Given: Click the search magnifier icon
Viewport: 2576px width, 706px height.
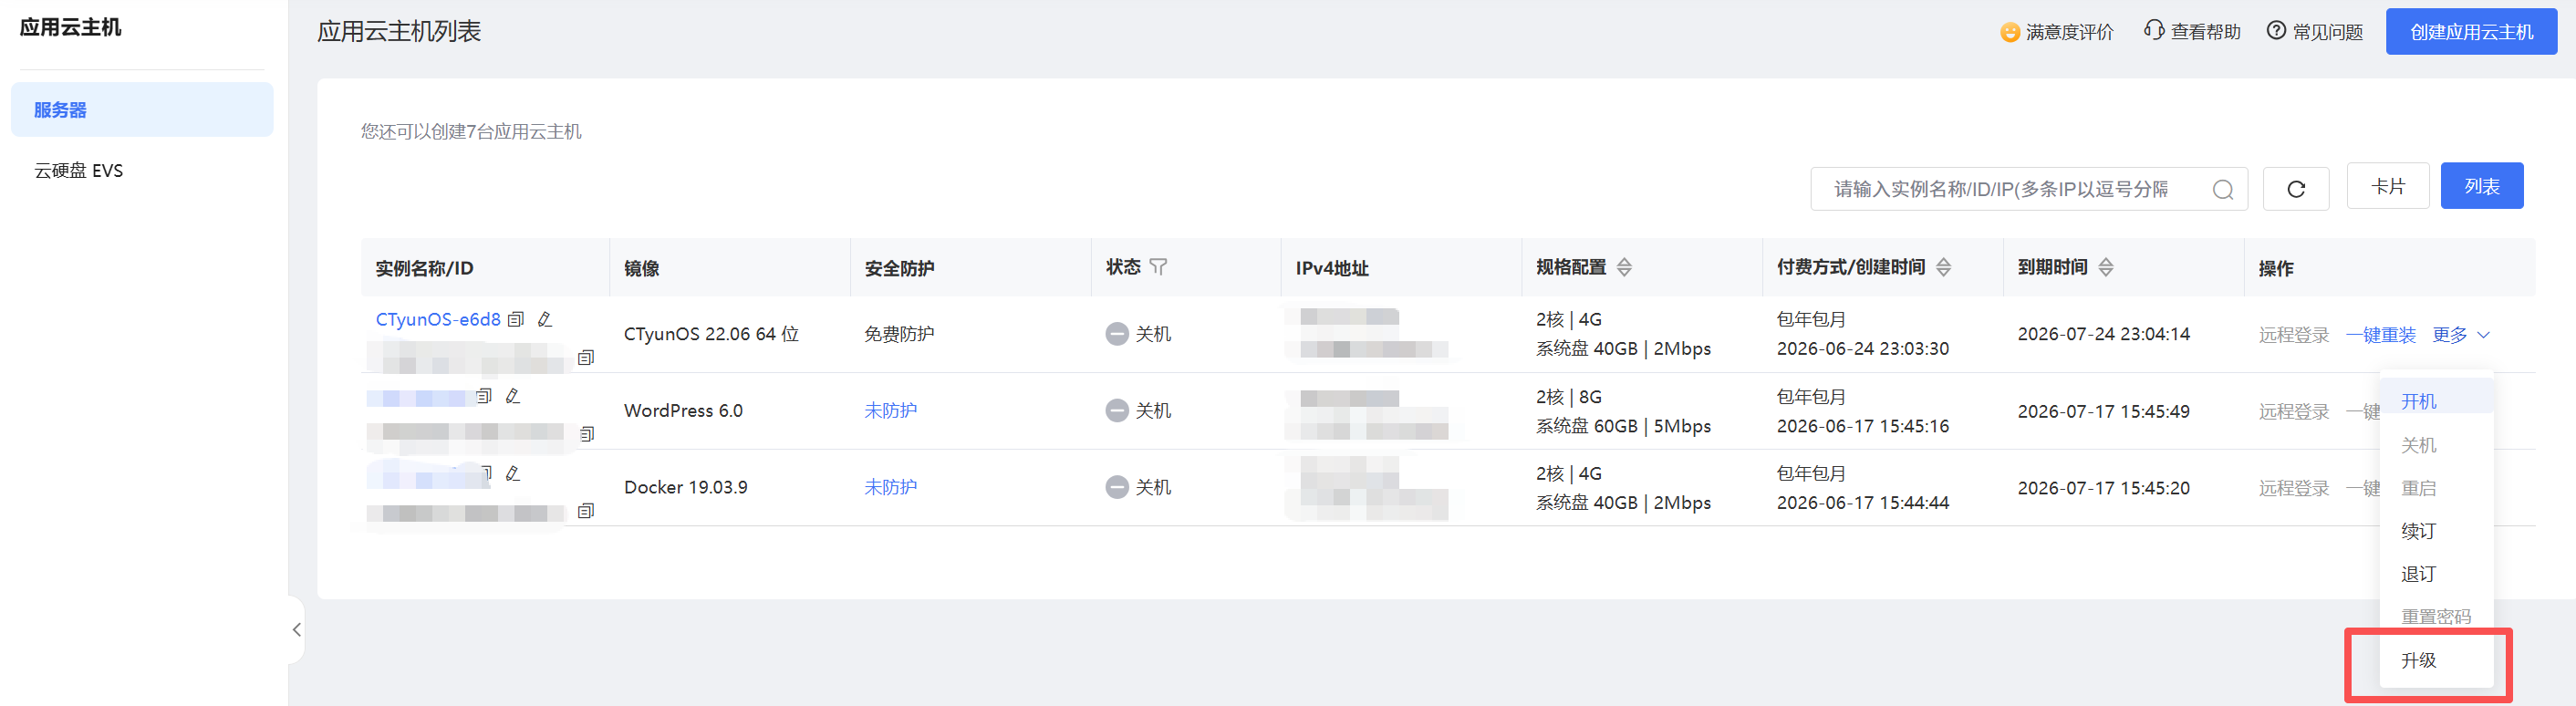Looking at the screenshot, I should pos(2222,190).
